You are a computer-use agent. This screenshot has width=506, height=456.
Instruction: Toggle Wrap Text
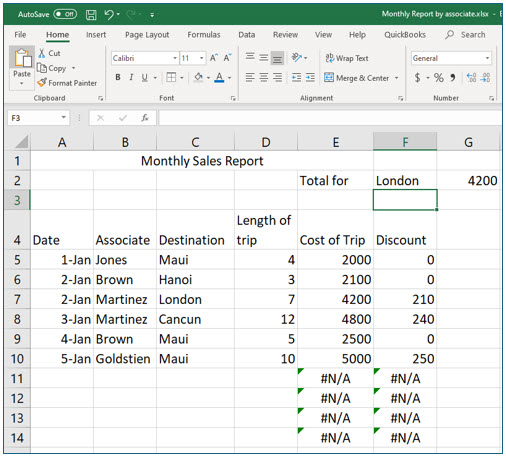click(347, 58)
